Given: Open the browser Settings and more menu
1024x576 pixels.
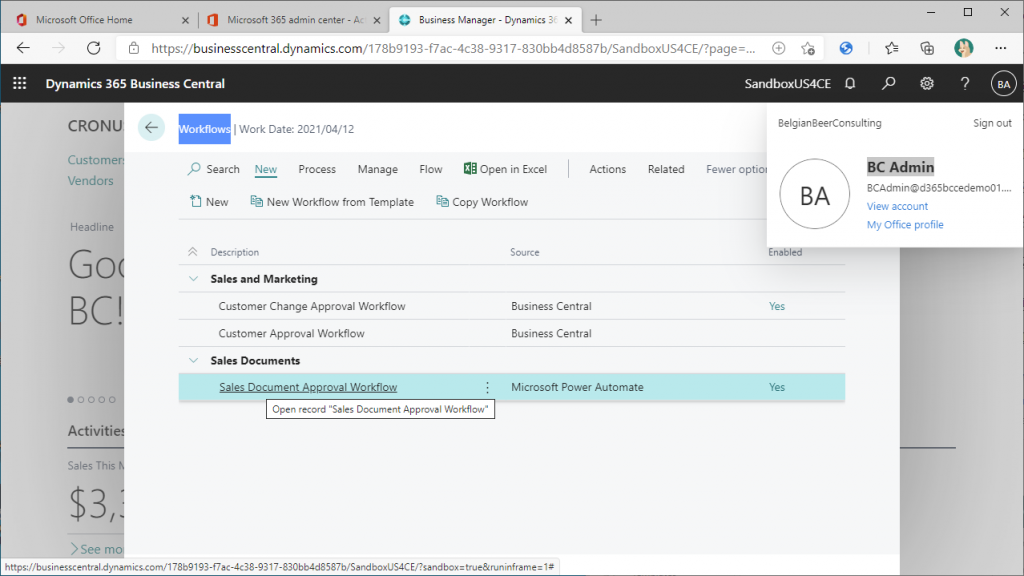Looking at the screenshot, I should tap(1000, 48).
